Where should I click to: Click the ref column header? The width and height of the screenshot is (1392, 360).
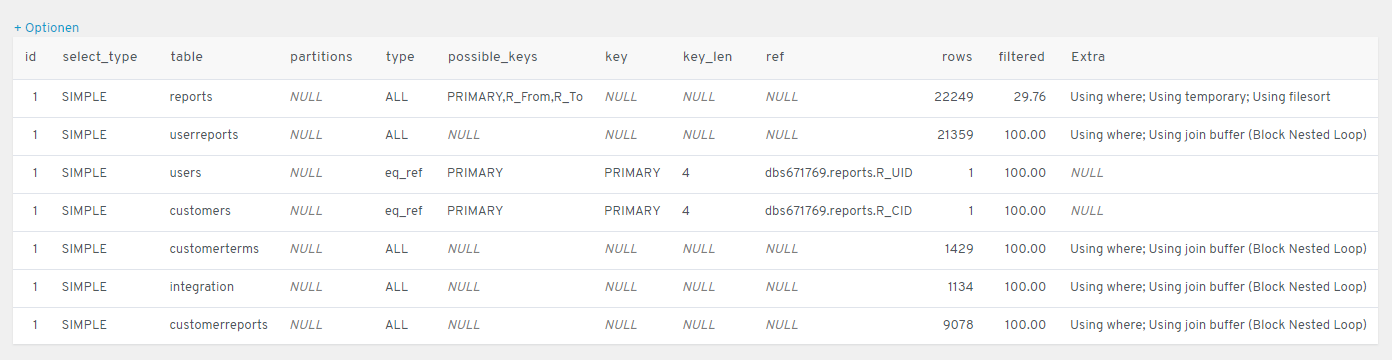tap(775, 57)
